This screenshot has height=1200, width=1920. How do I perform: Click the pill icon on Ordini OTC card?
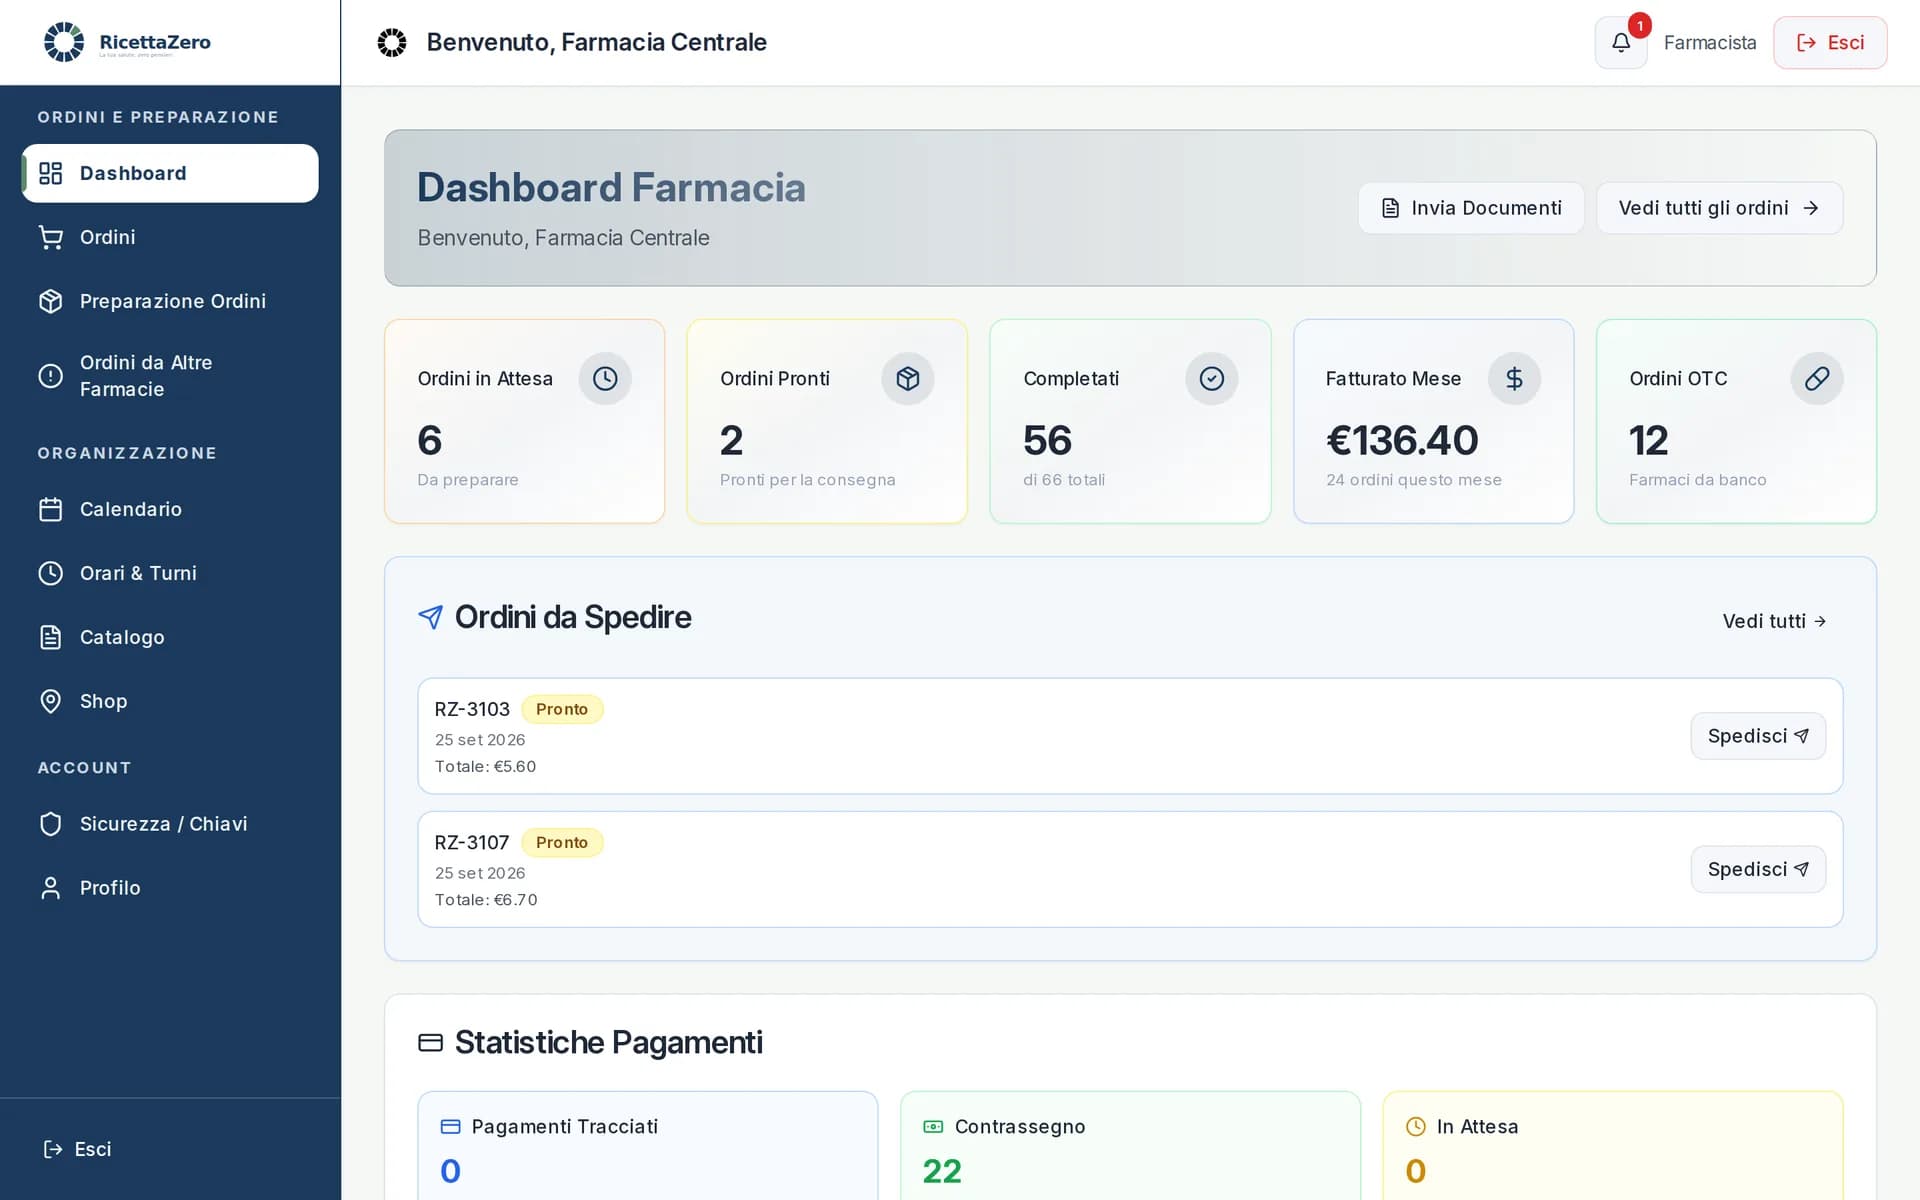tap(1817, 378)
